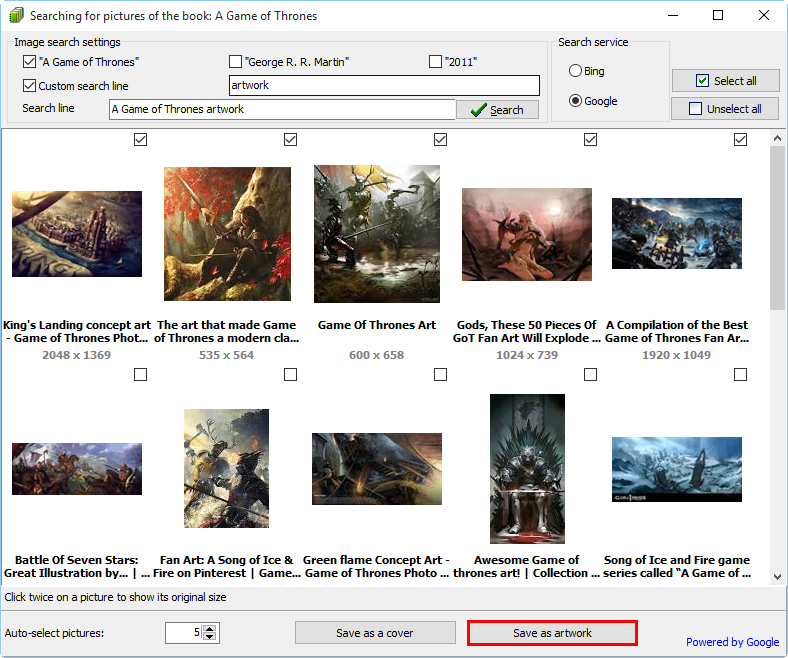788x658 pixels.
Task: Select the Fan Art Song of Ice thumbnail
Action: 226,468
